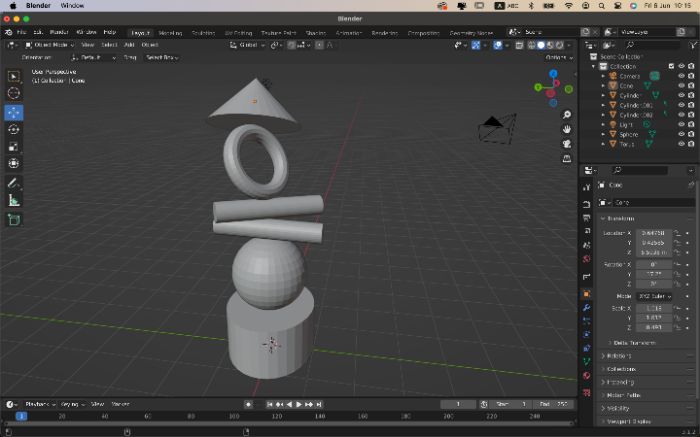Open the View Layer properties tab icon
The image size is (700, 437).
tap(587, 231)
